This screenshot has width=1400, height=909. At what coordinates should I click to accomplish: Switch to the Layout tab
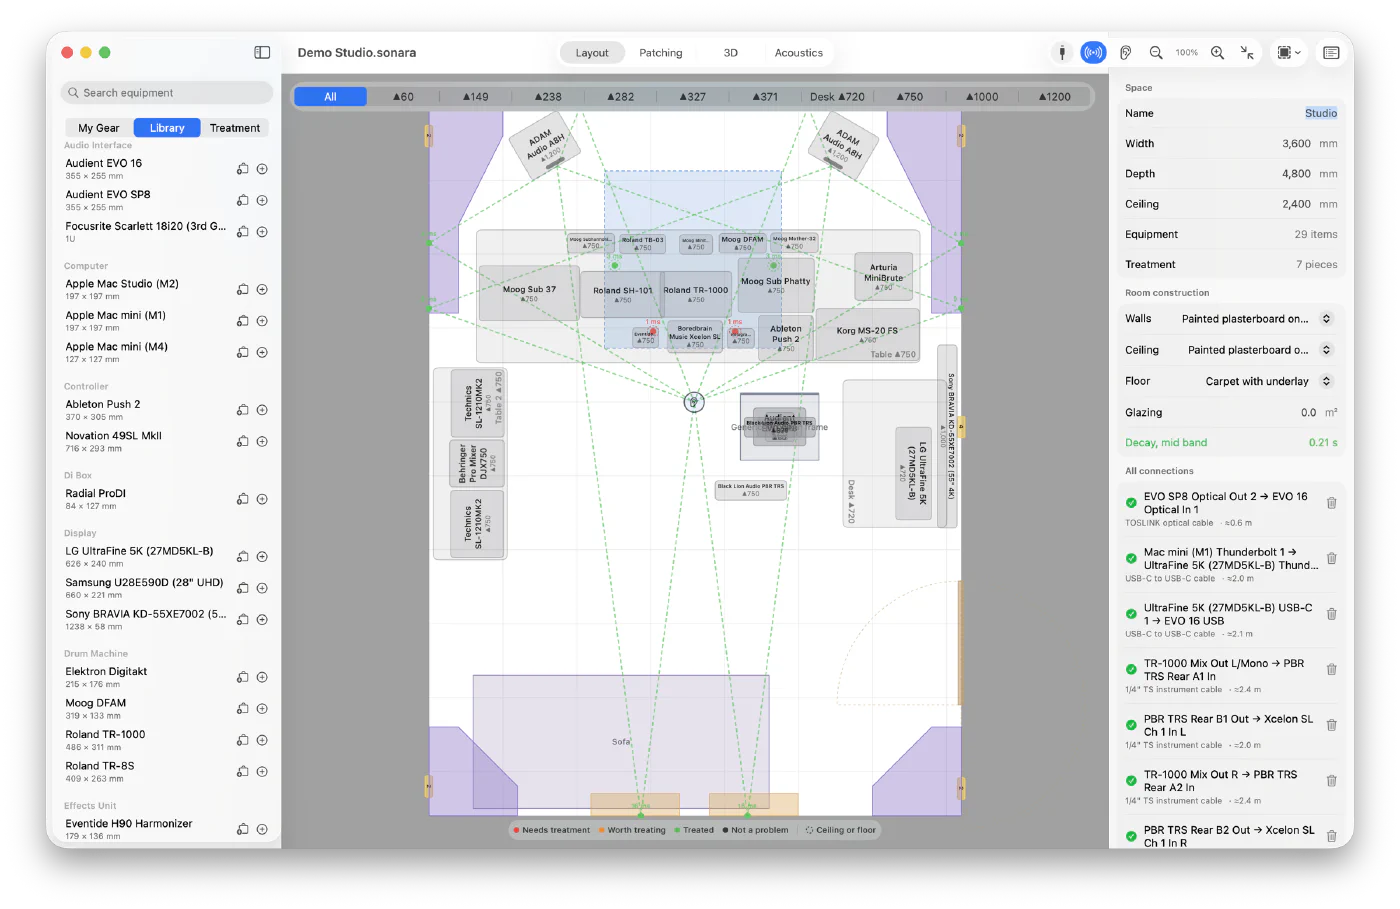[592, 53]
